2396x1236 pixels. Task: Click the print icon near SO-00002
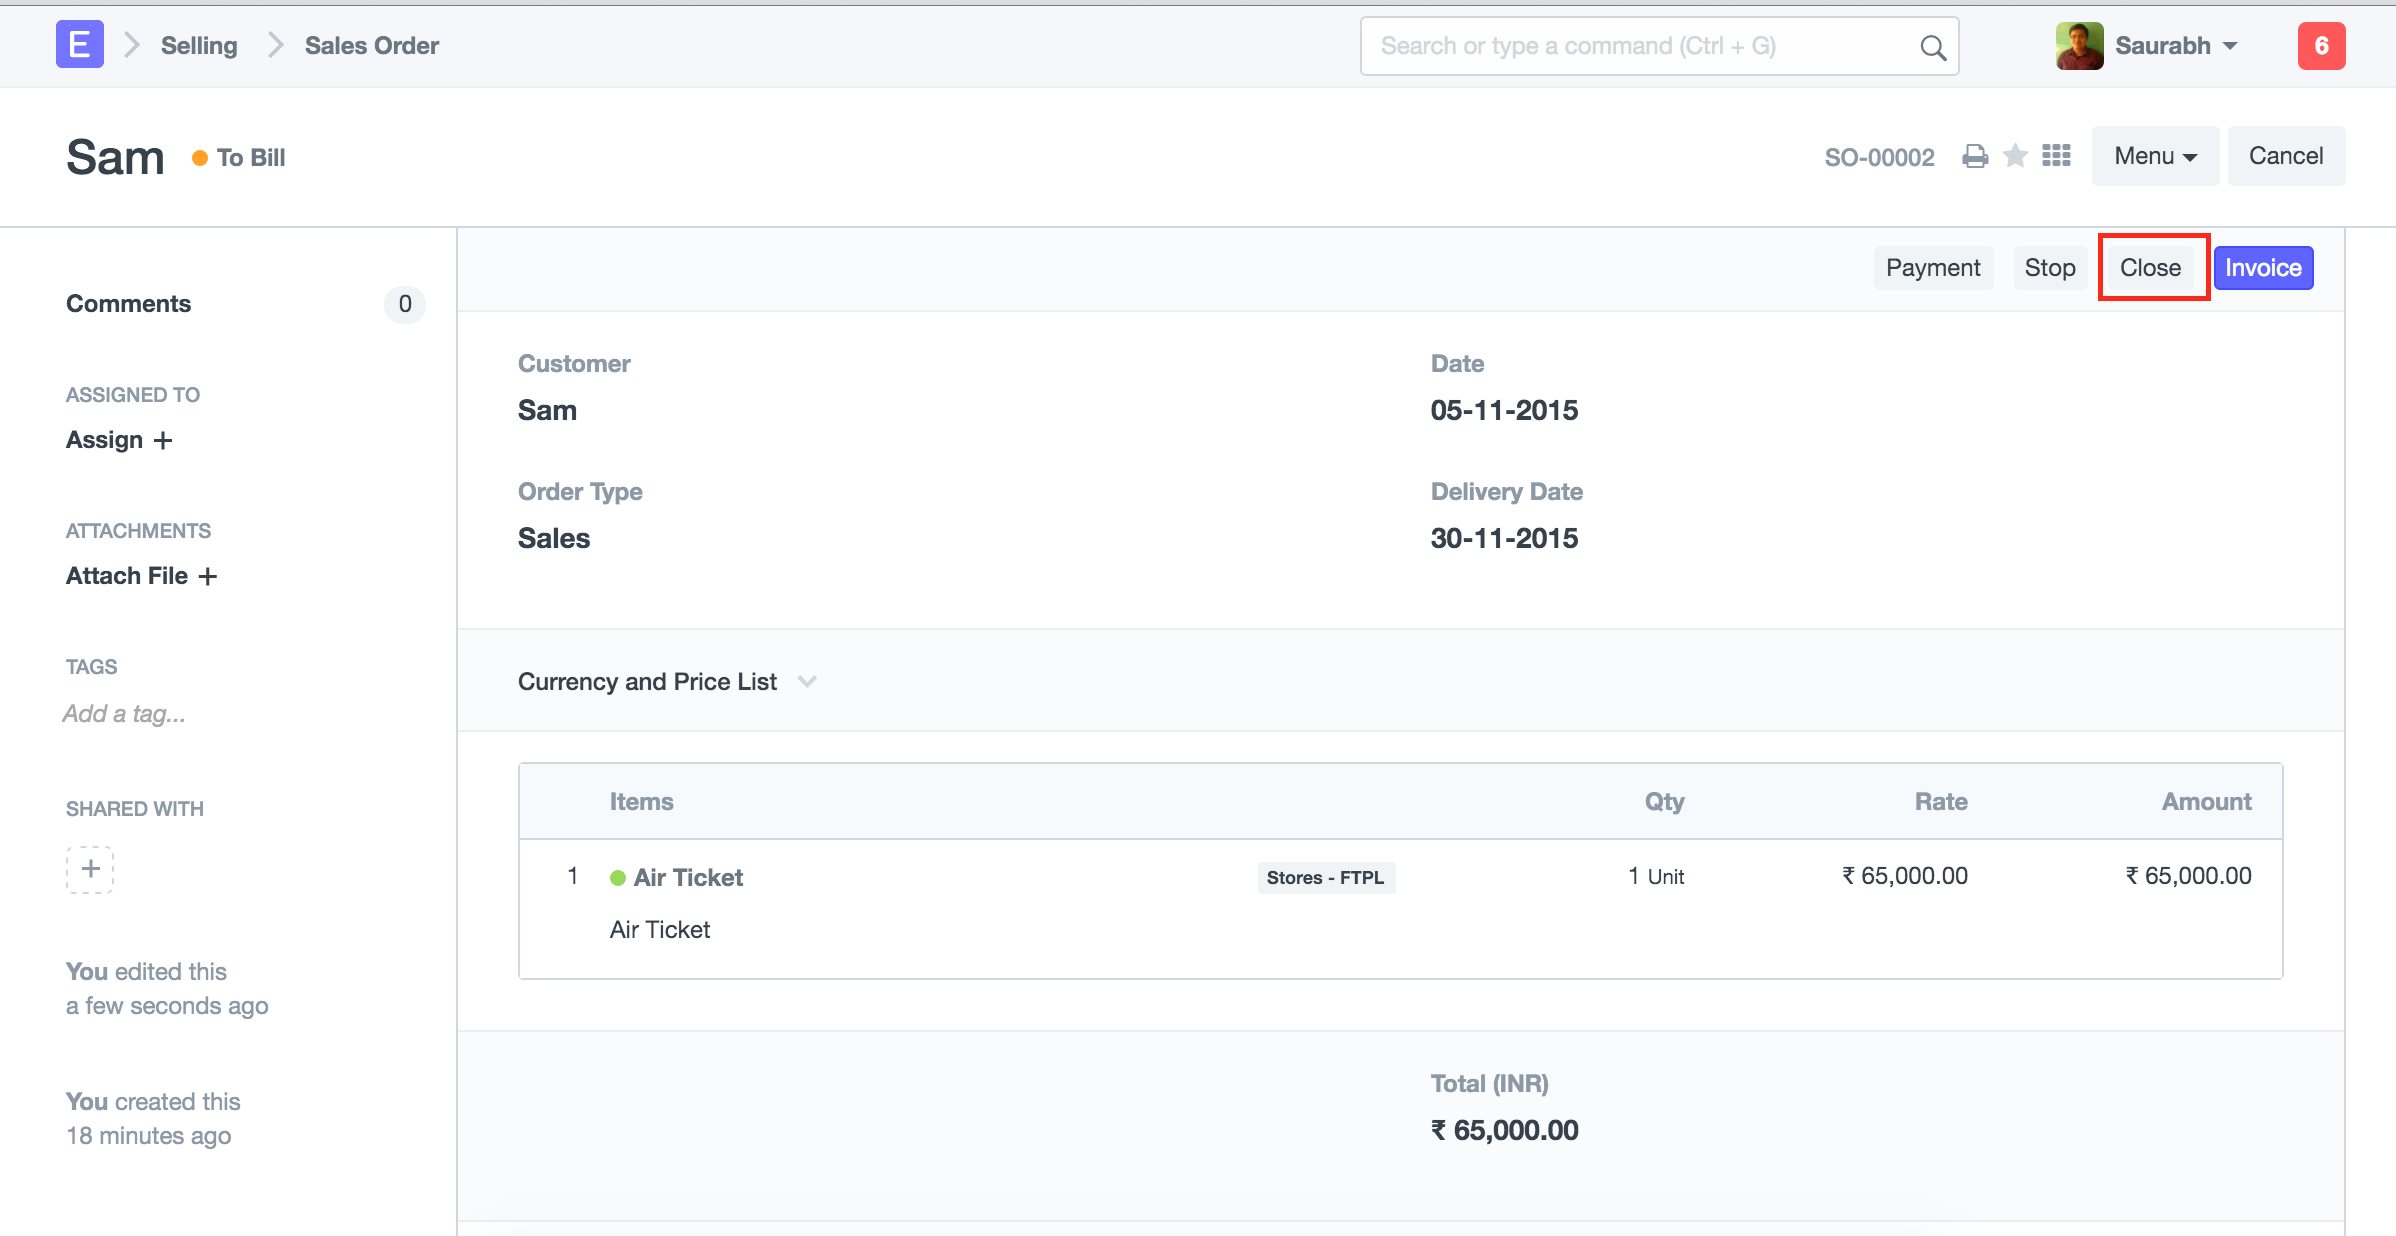(x=1974, y=156)
